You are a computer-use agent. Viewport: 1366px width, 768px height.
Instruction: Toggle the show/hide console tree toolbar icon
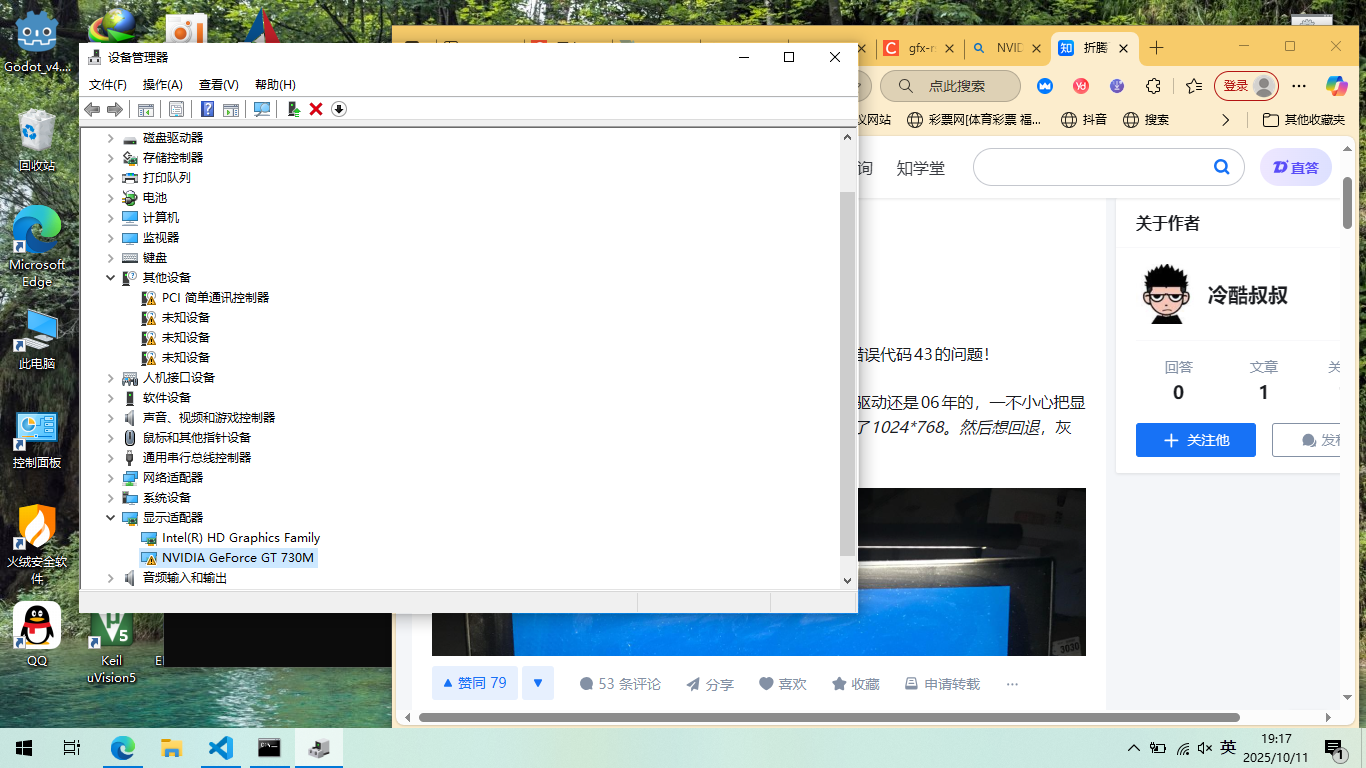tap(146, 109)
